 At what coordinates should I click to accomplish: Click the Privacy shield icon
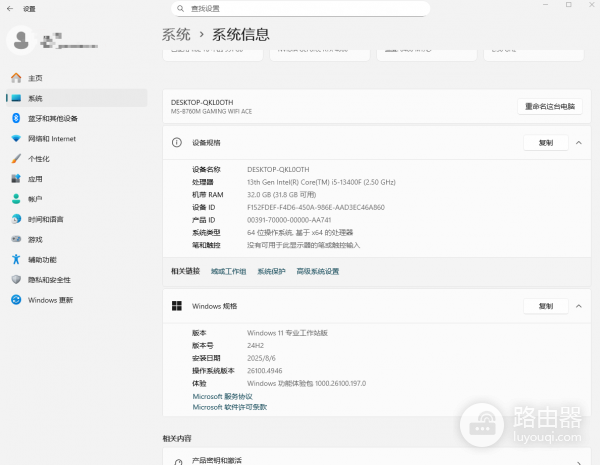pyautogui.click(x=16, y=279)
